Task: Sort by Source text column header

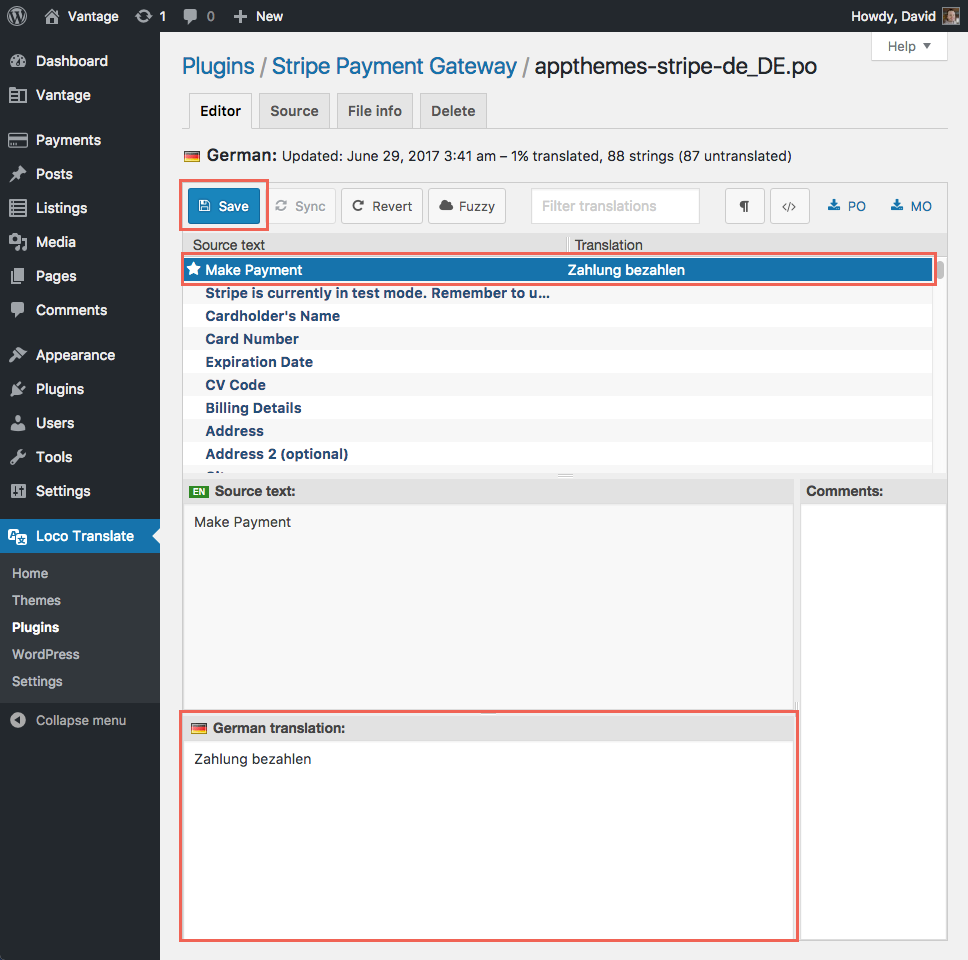Action: 375,245
